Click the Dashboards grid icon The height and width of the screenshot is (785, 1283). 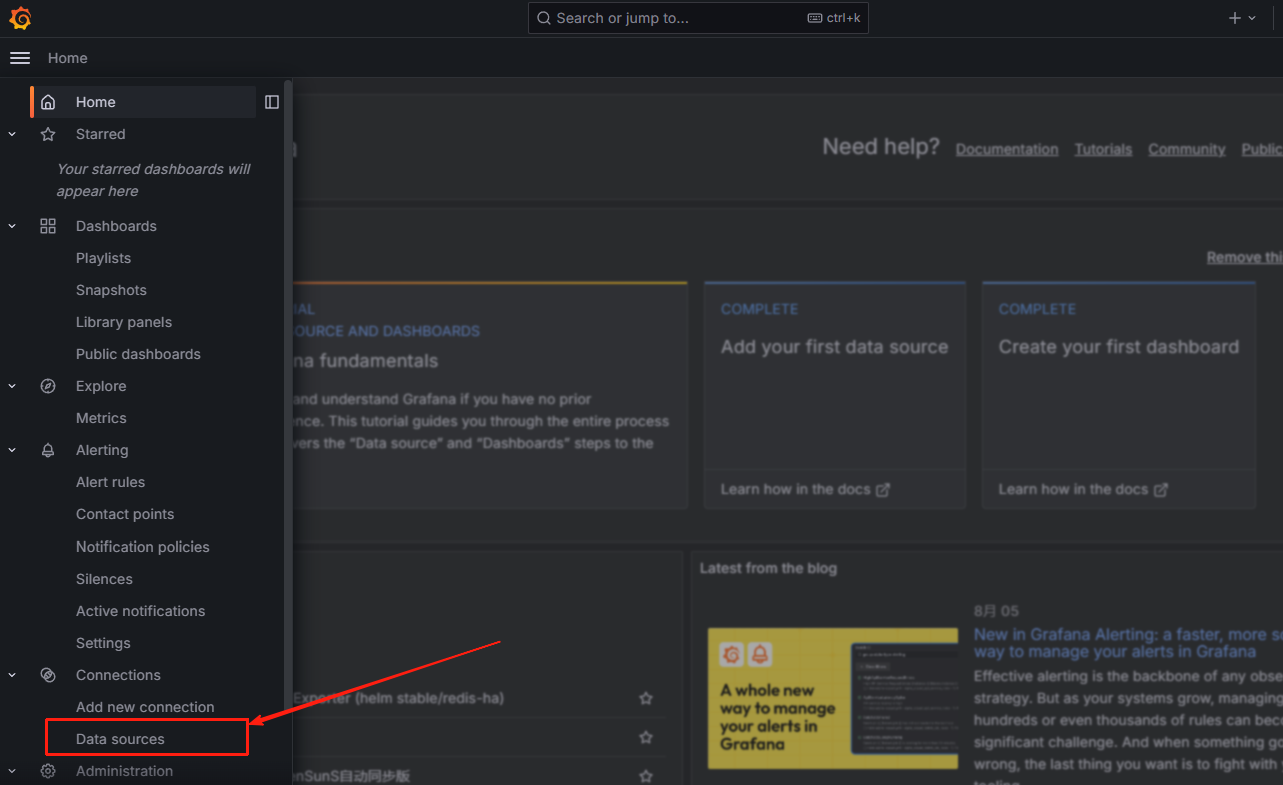click(48, 226)
